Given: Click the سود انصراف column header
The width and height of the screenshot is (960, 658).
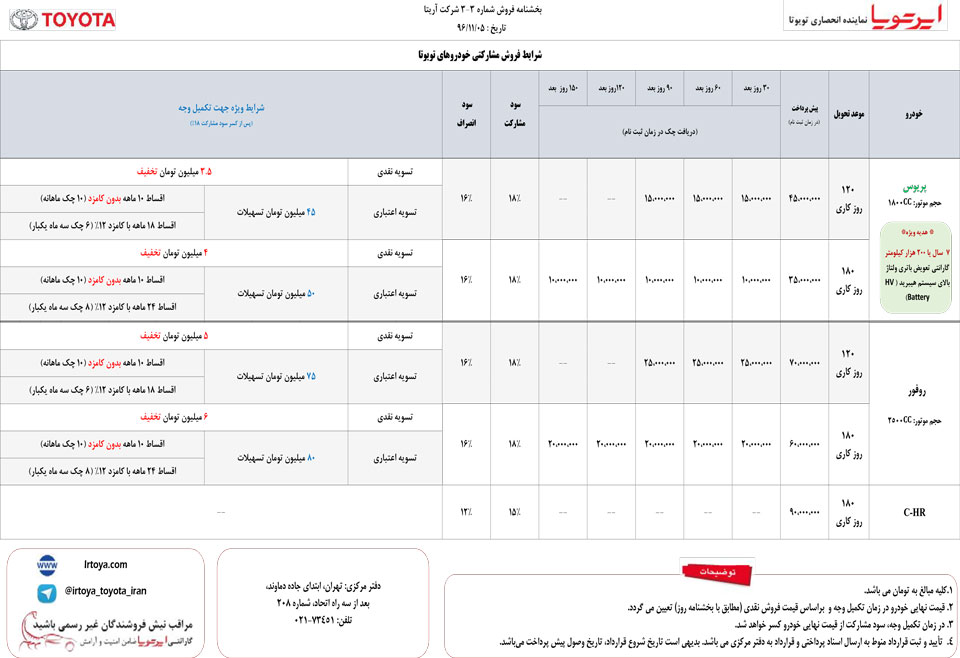Looking at the screenshot, I should (466, 113).
